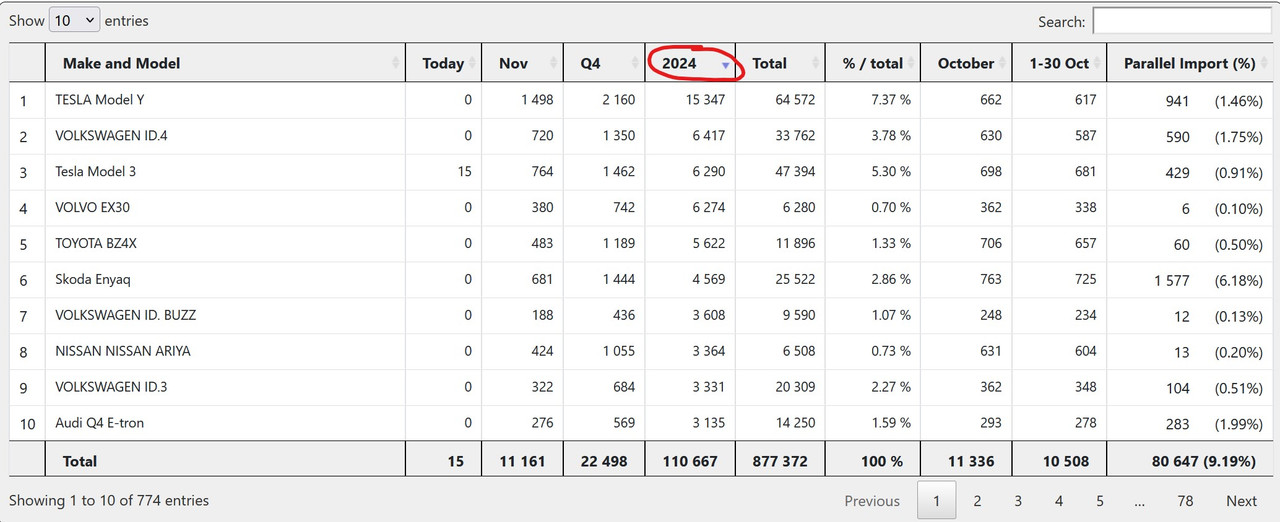Sort by Make and Model column
This screenshot has height=522, width=1280.
click(x=225, y=63)
